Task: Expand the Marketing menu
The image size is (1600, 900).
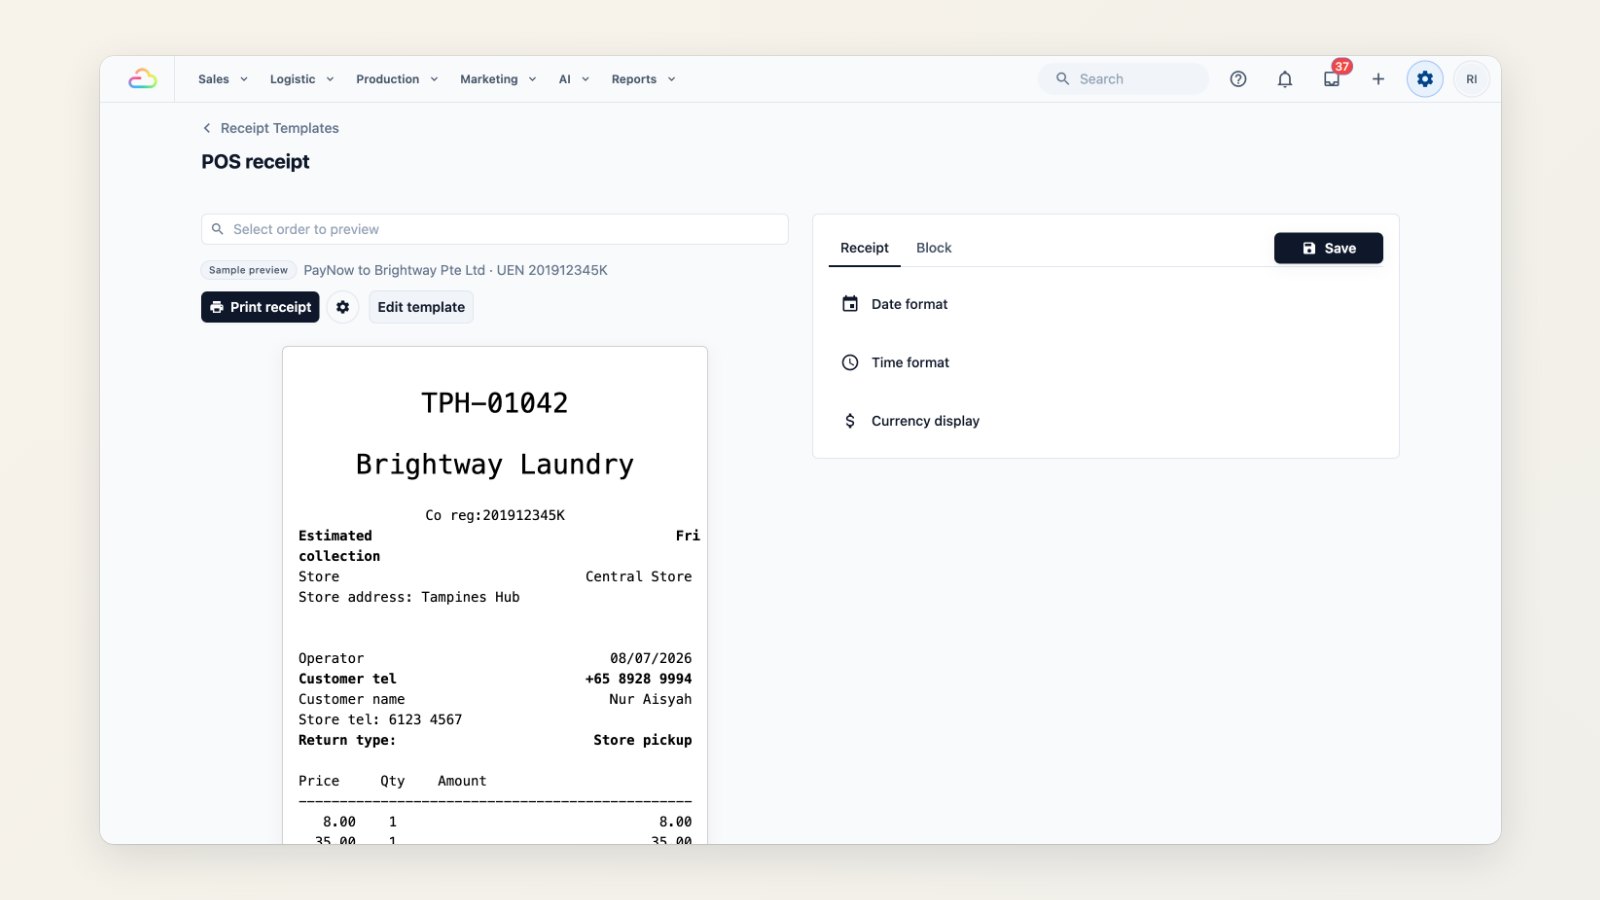Action: click(498, 79)
